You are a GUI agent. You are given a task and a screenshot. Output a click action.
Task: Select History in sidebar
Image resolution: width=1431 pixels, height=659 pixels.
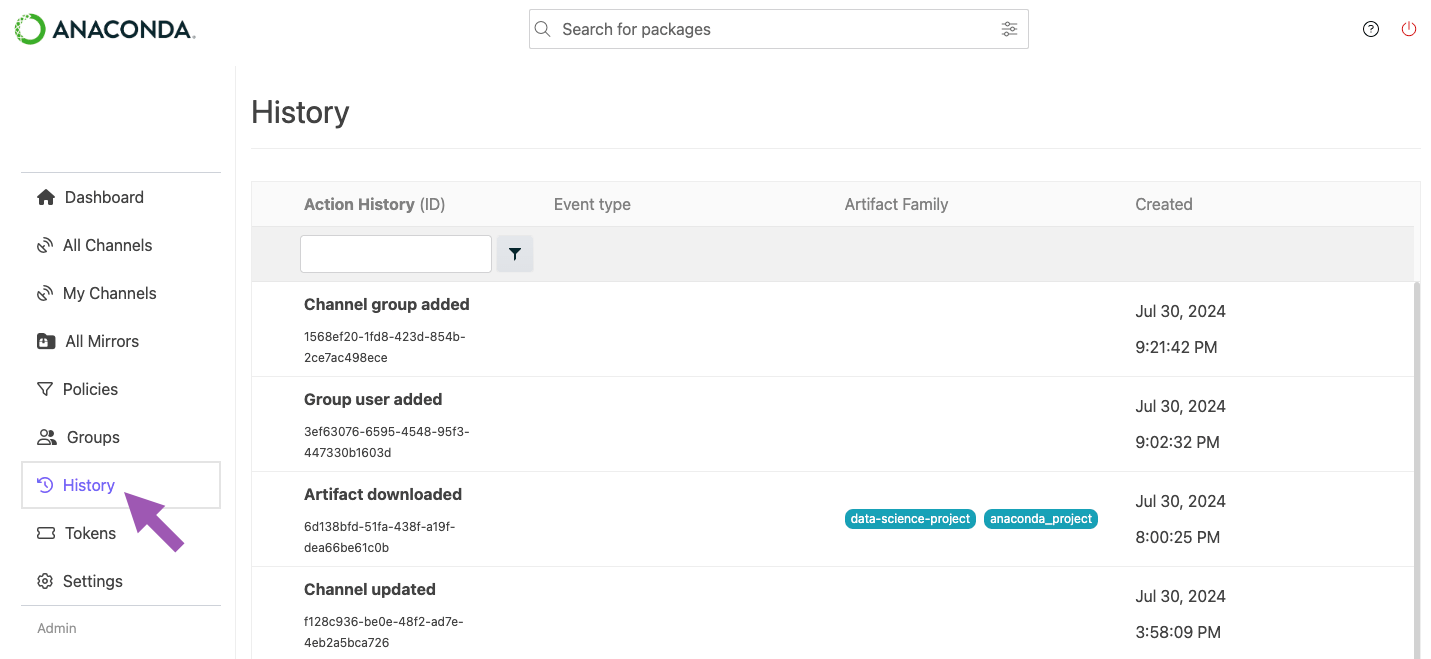click(x=121, y=485)
